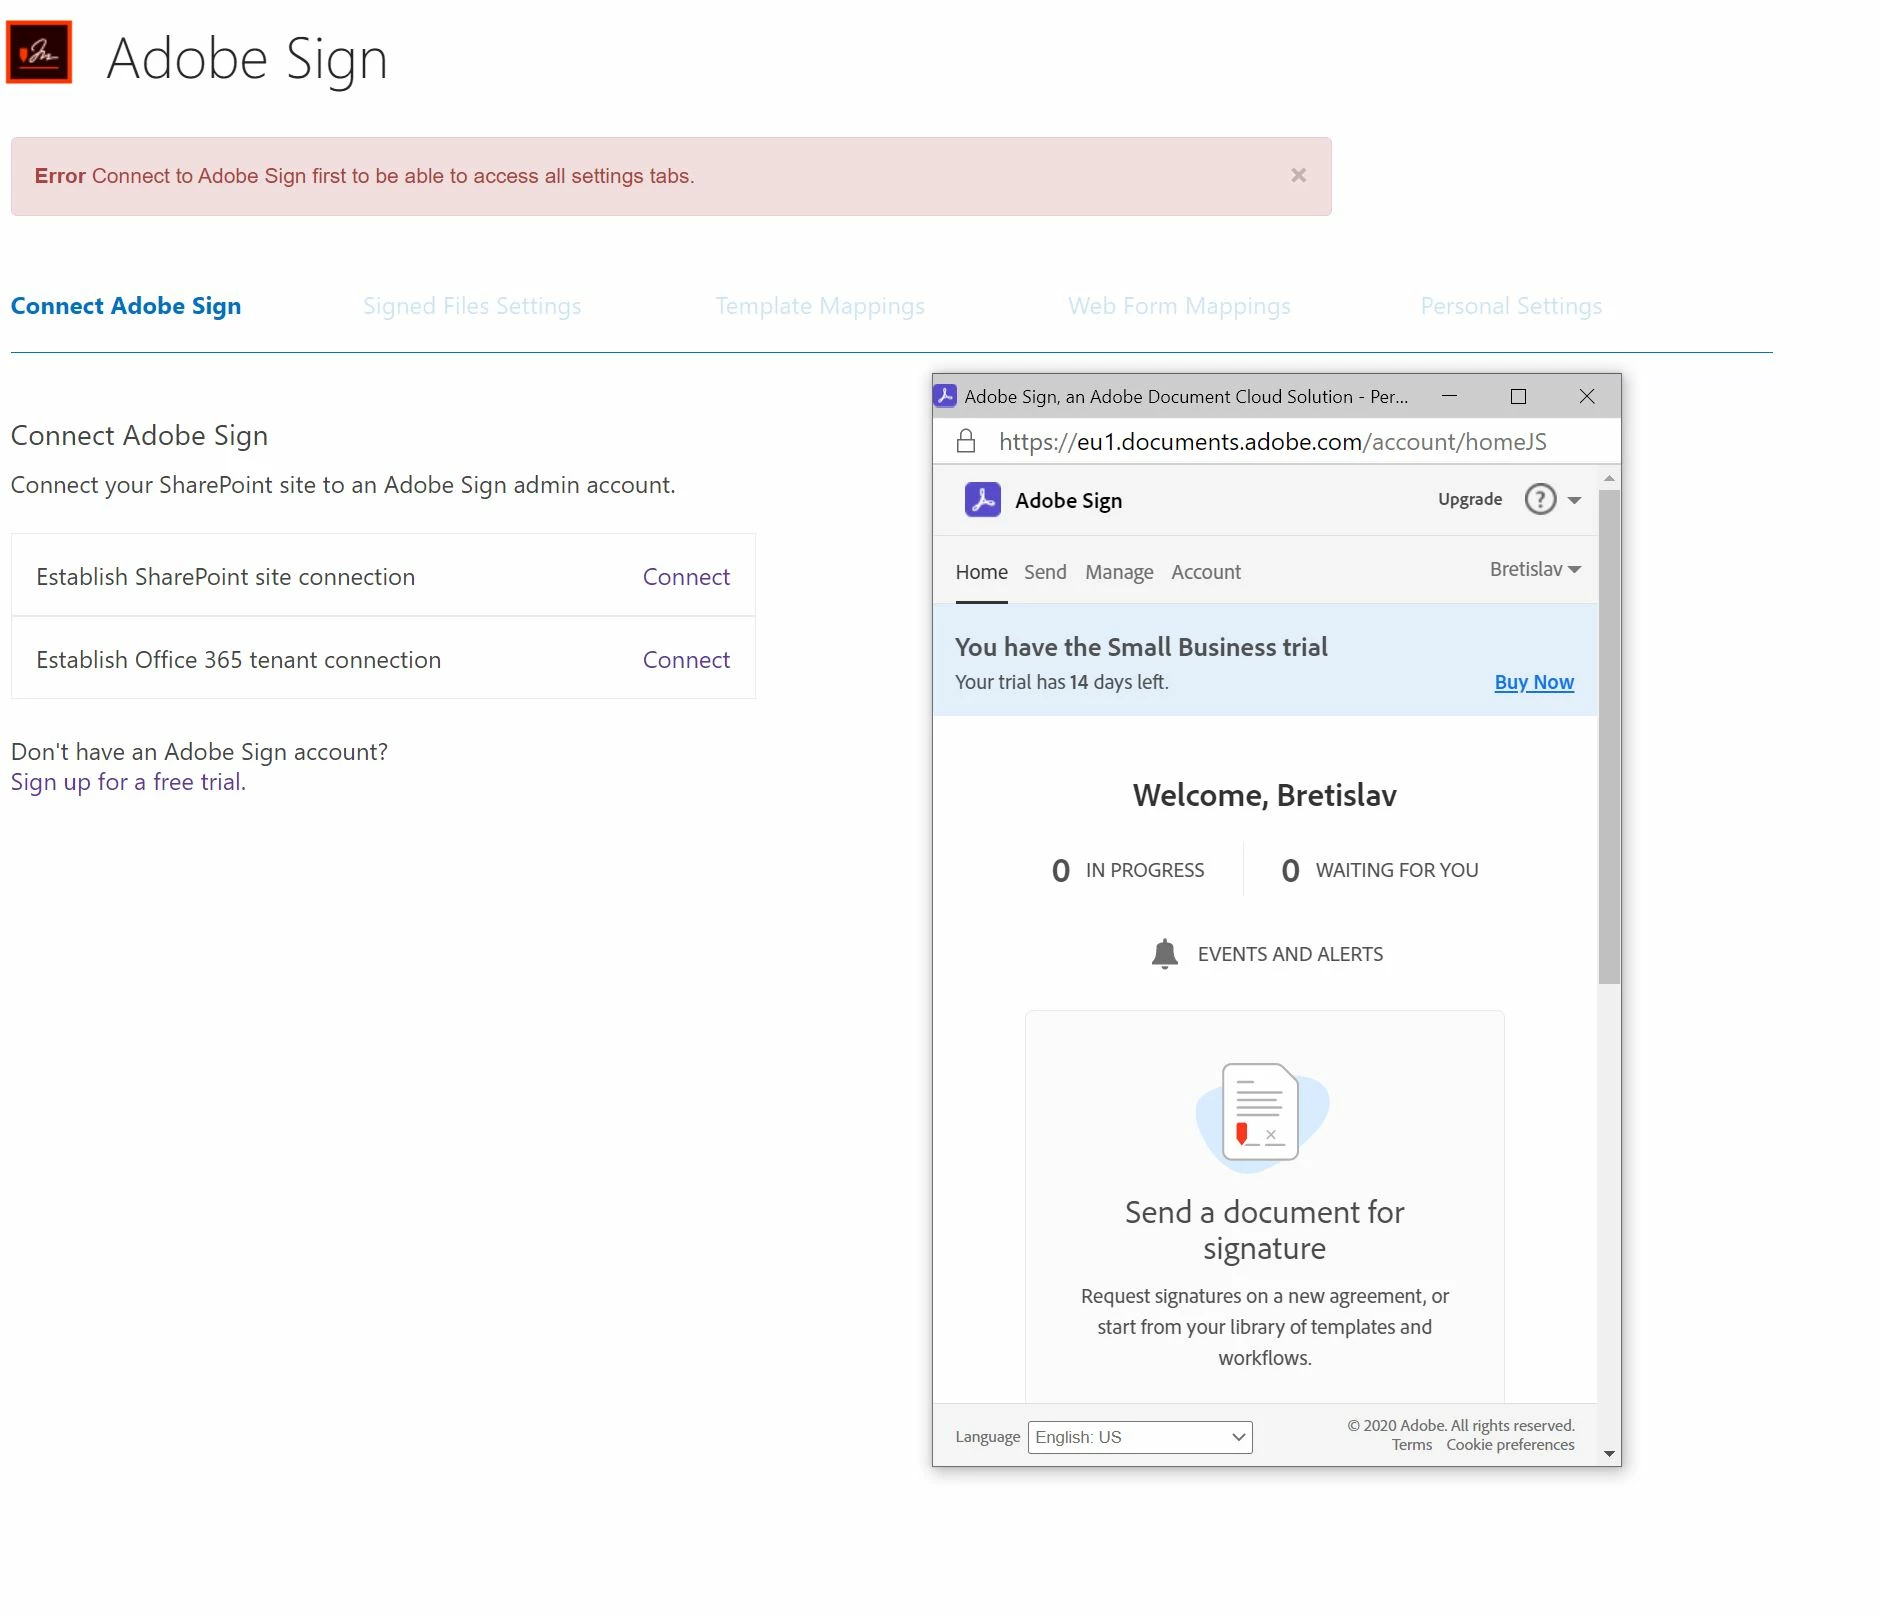Dismiss the error alert with the X
Image resolution: width=1881 pixels, height=1618 pixels.
pos(1298,175)
